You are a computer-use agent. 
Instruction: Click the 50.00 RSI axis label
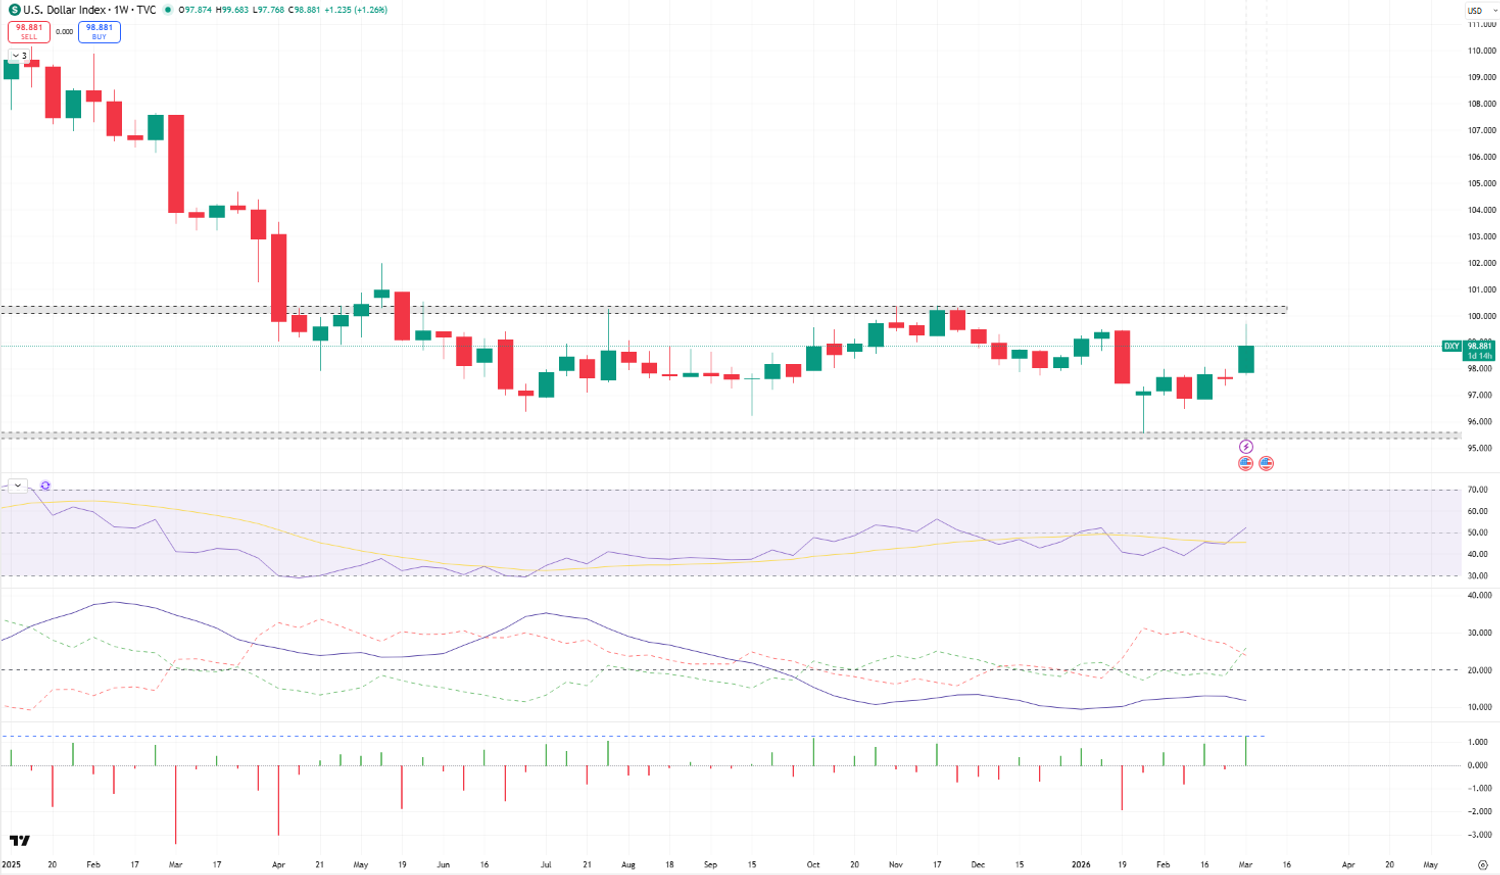[x=1477, y=533]
